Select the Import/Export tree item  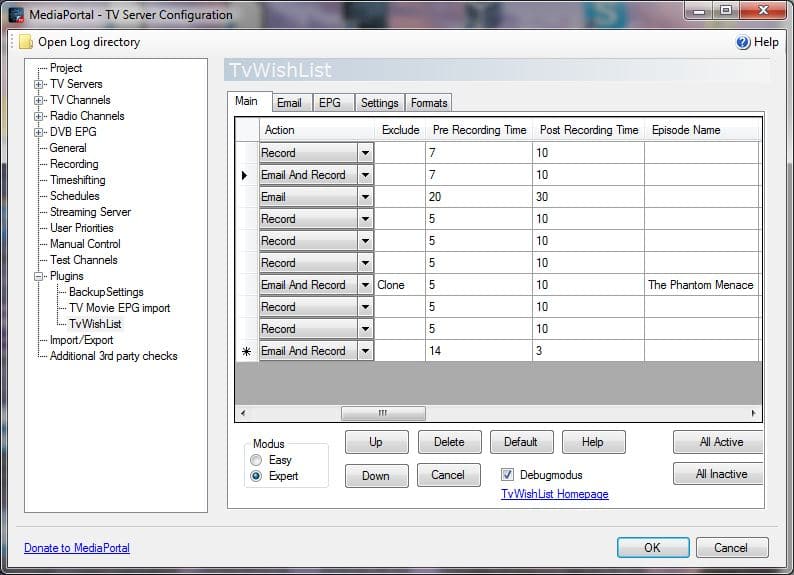81,340
